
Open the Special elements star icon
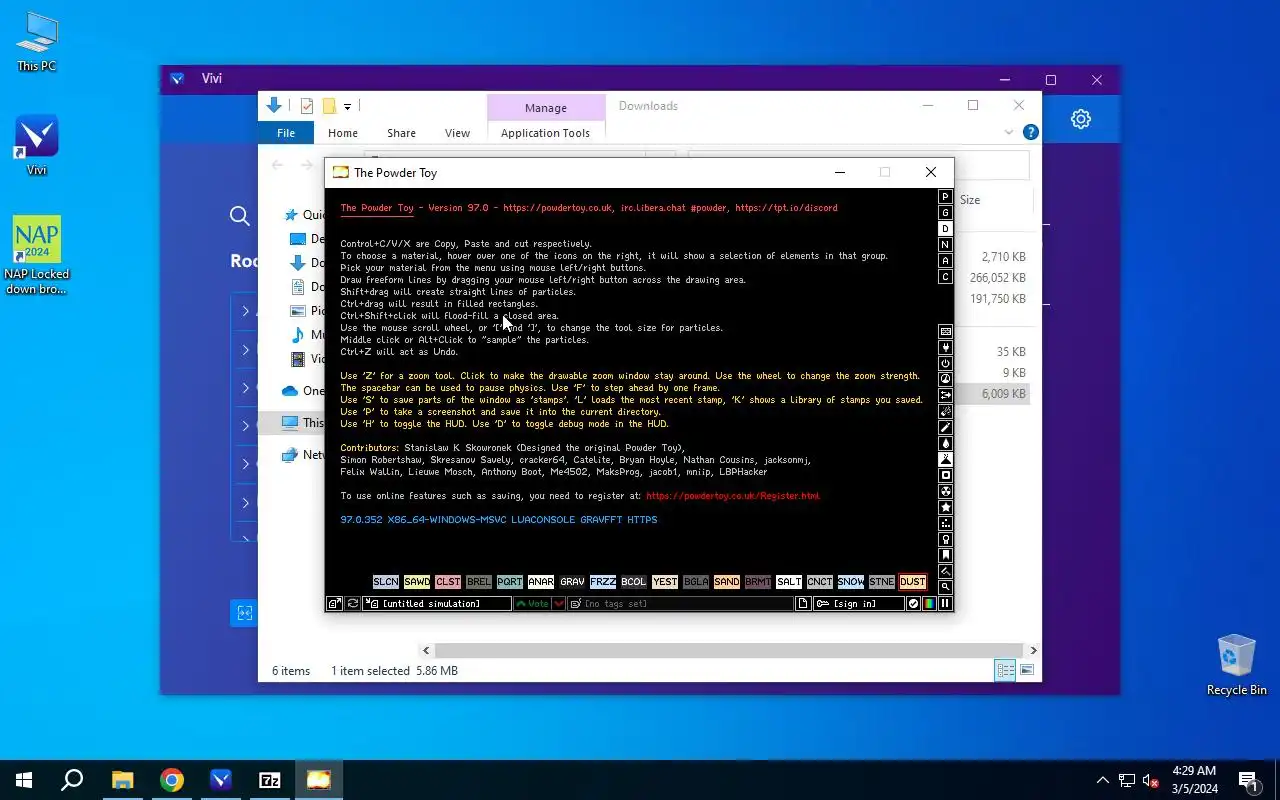(x=945, y=507)
